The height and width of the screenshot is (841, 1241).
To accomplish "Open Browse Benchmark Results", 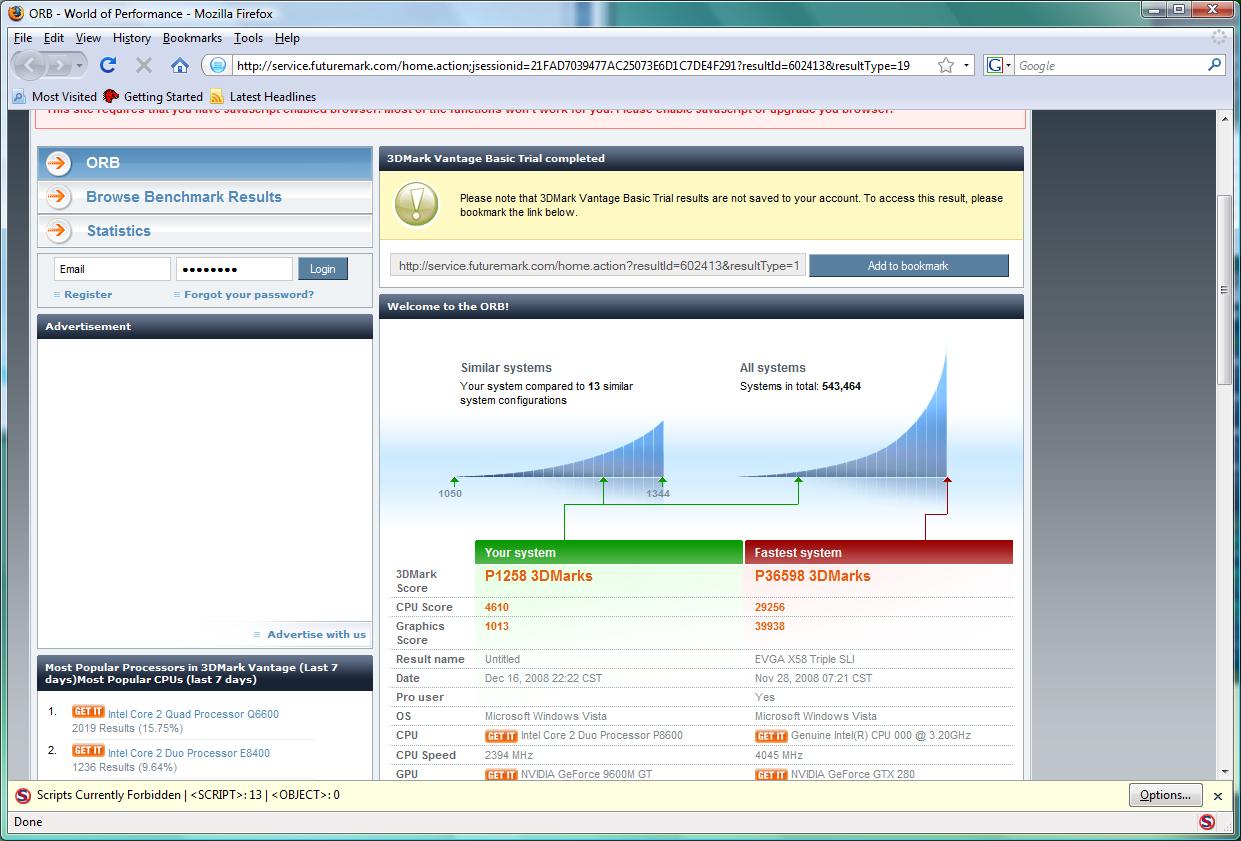I will 205,197.
